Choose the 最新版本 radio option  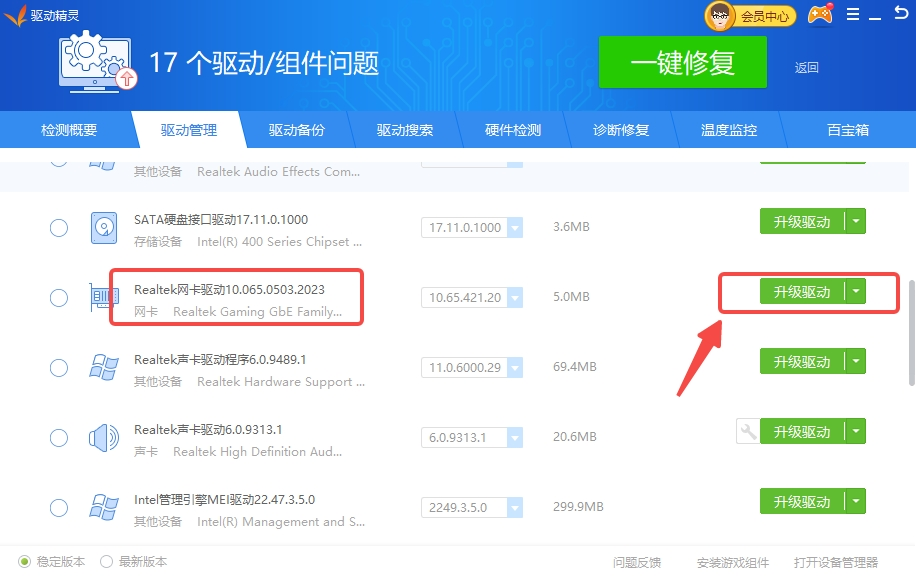[x=107, y=562]
